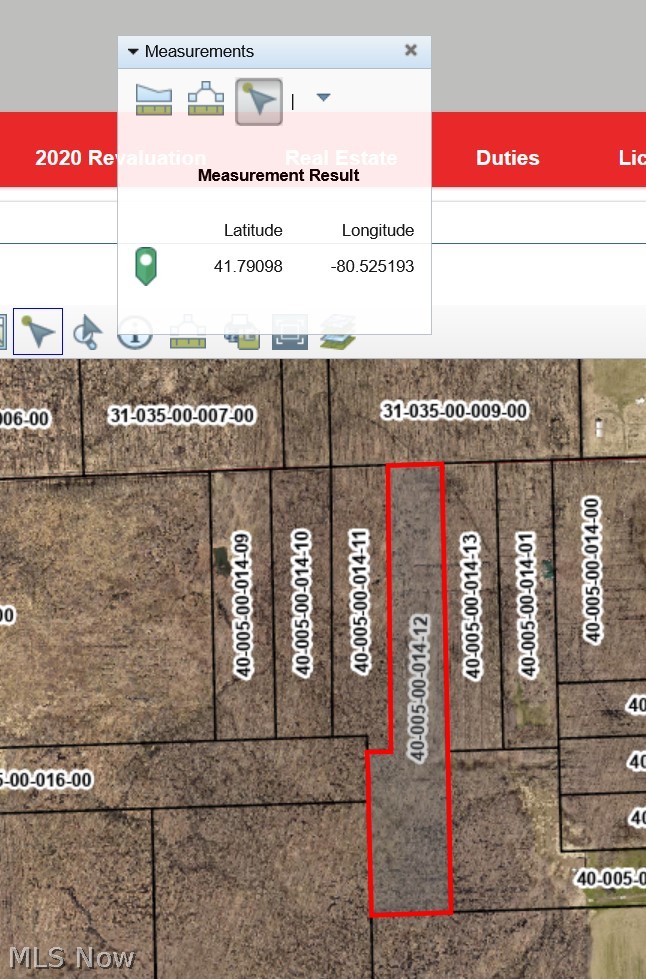The image size is (646, 979).
Task: Select parcel 40-005-00-014-00 on the map
Action: pyautogui.click(x=592, y=569)
